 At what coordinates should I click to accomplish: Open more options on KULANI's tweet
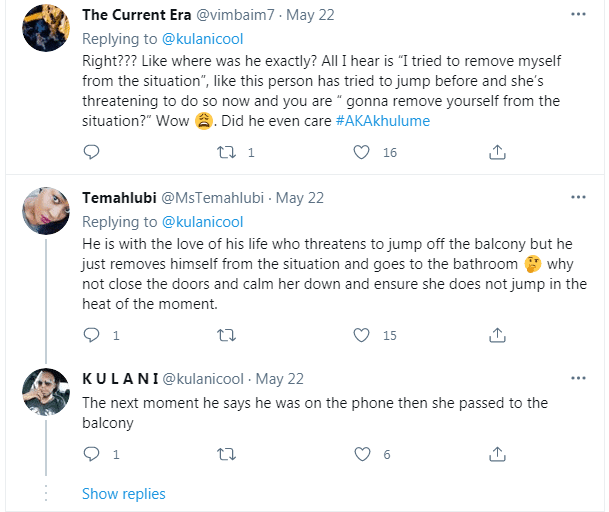click(577, 378)
